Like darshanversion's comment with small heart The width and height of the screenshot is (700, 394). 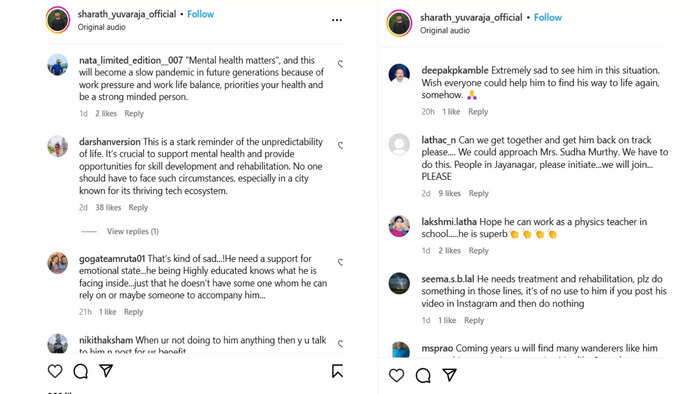(340, 145)
